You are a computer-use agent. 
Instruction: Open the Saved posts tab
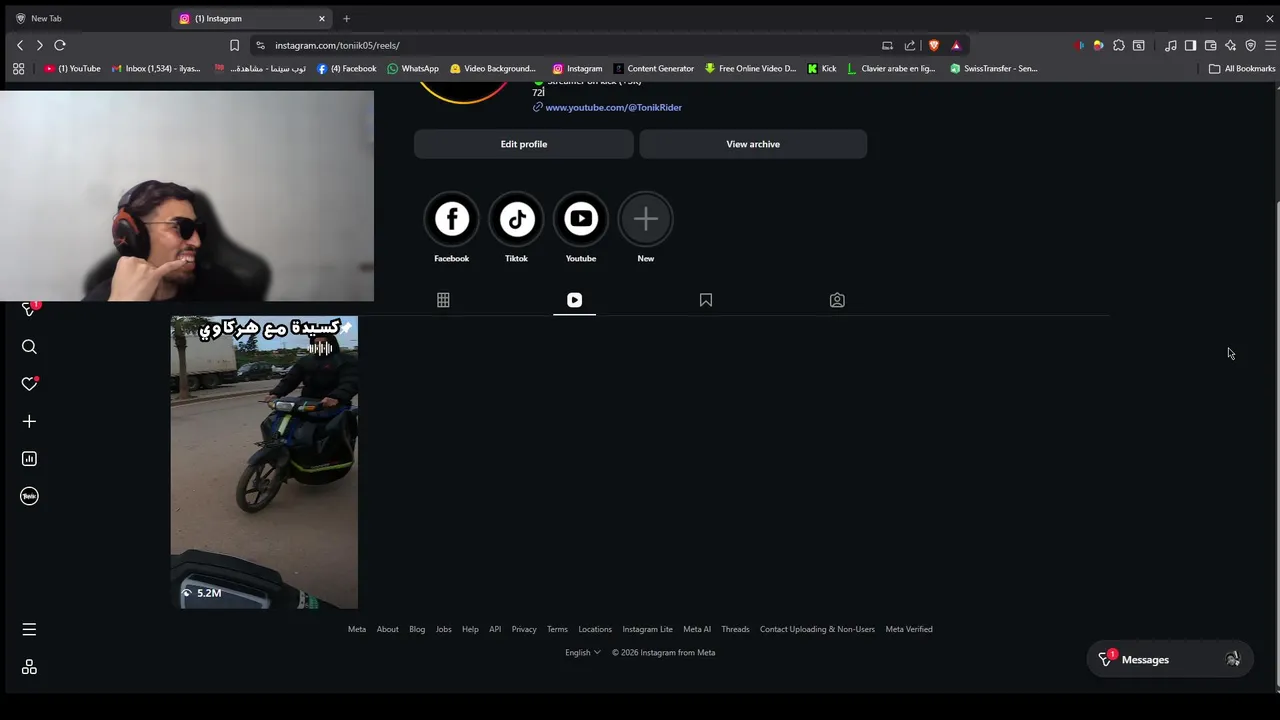(706, 300)
